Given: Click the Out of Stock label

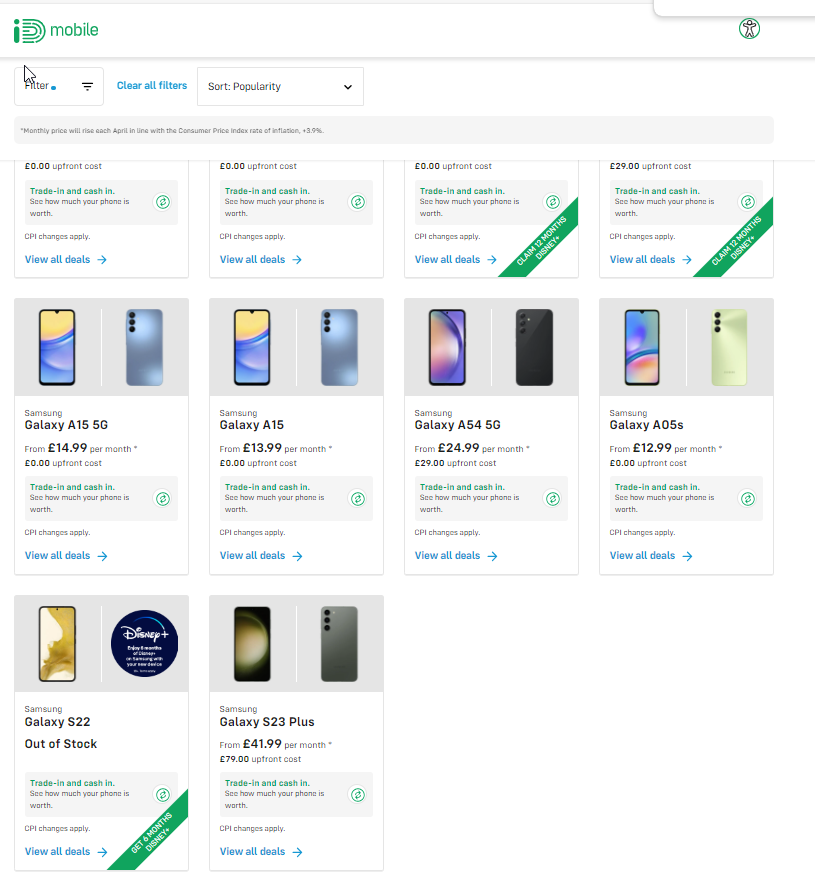Looking at the screenshot, I should (61, 744).
